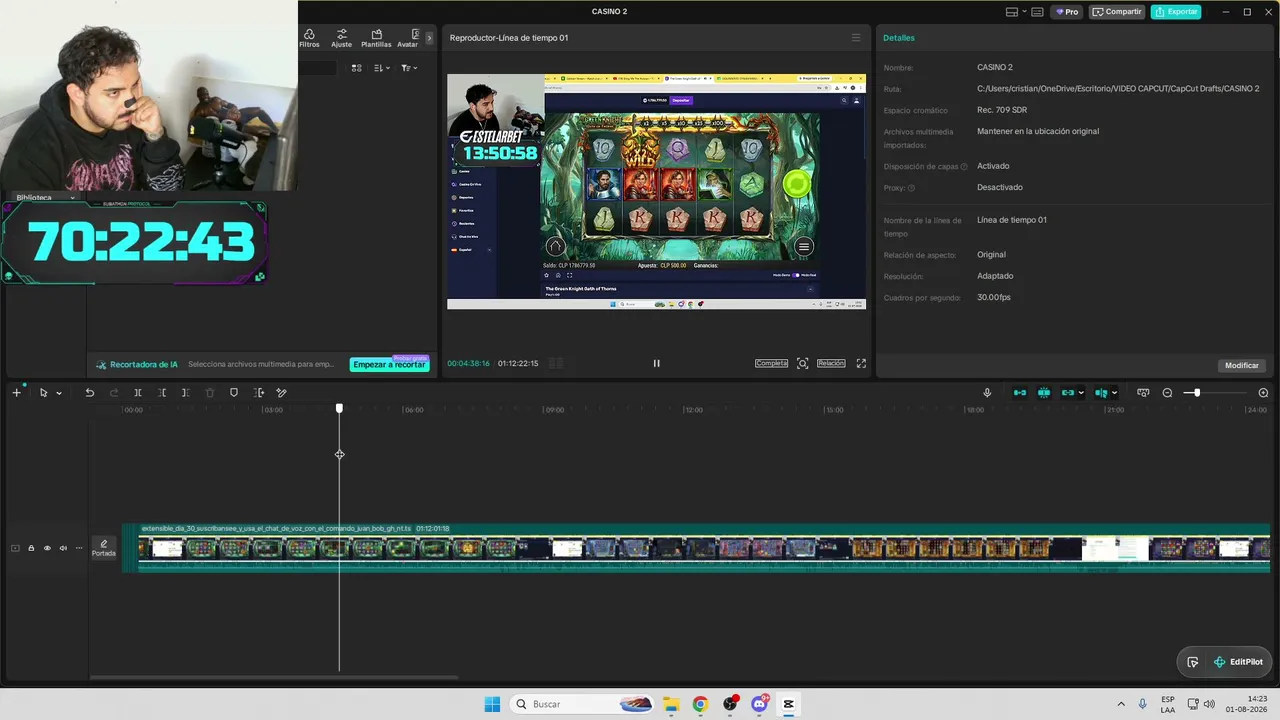
Task: Open the auto-edit magic wand tool
Action: coord(282,393)
